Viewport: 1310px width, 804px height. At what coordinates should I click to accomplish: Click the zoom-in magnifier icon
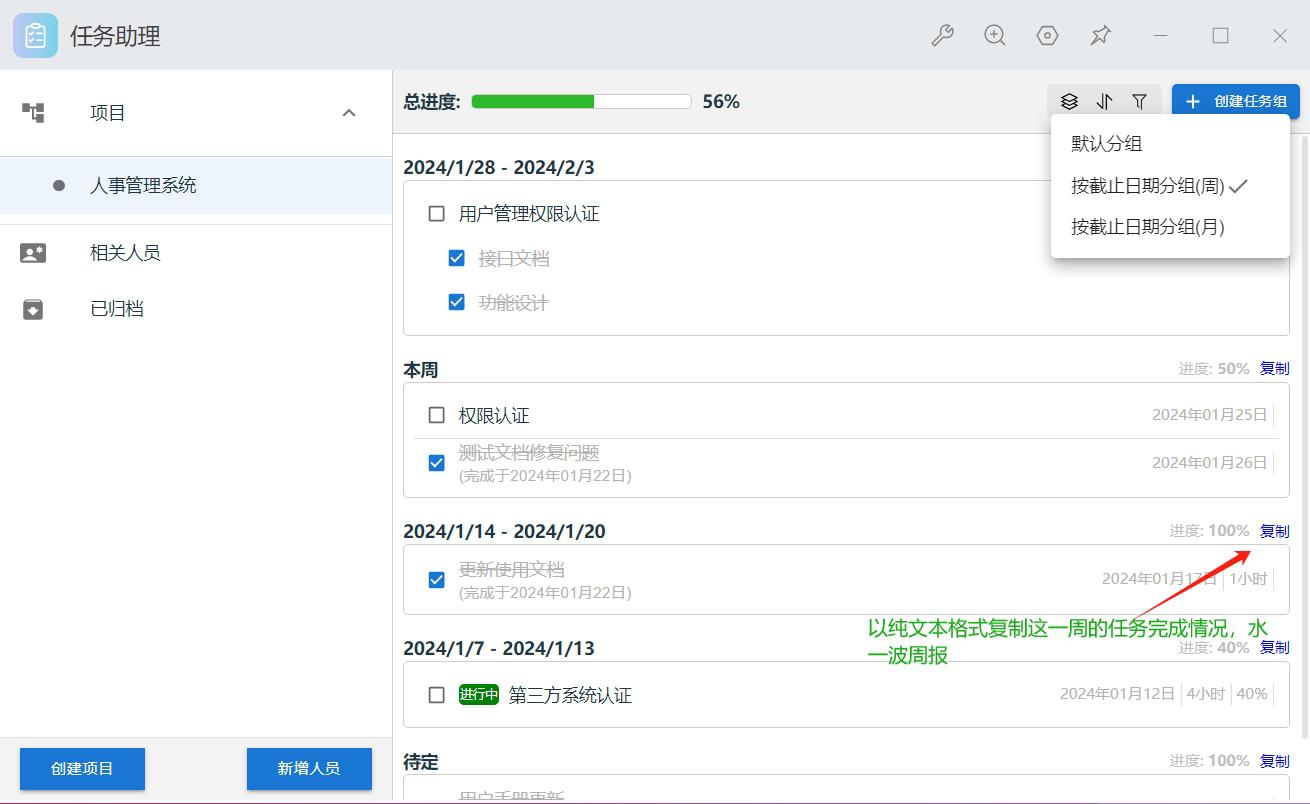[x=994, y=36]
